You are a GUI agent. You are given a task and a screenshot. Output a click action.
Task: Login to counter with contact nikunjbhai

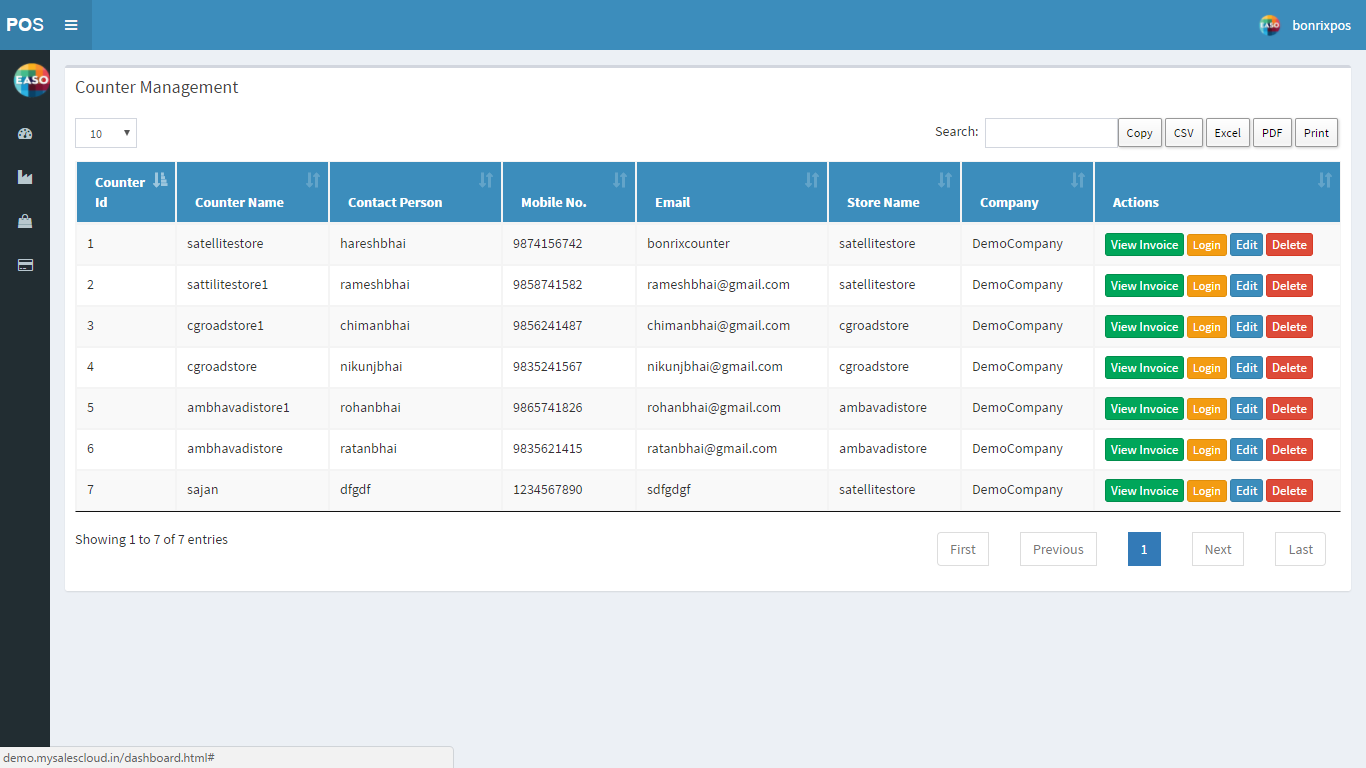pyautogui.click(x=1207, y=368)
